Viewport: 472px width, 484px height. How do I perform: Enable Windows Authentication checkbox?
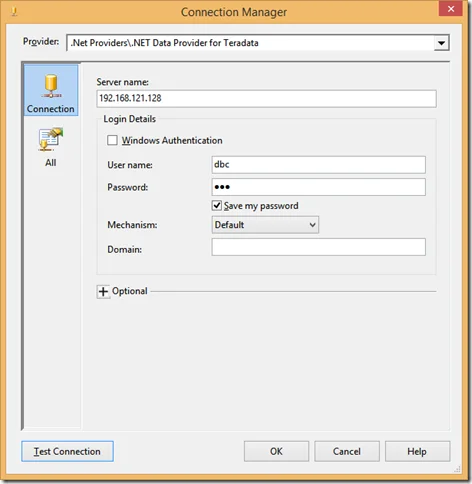coord(112,140)
